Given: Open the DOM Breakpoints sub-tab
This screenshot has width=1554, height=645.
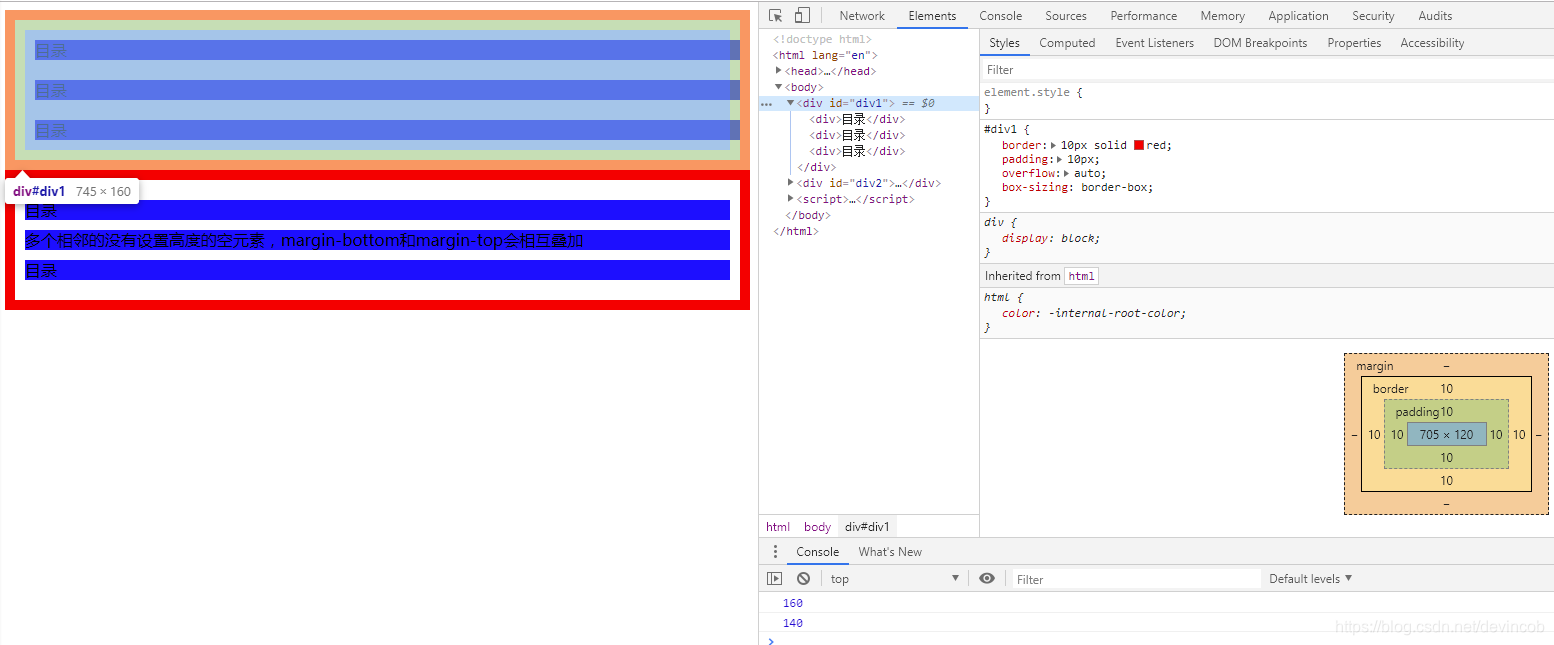Looking at the screenshot, I should coord(1260,43).
